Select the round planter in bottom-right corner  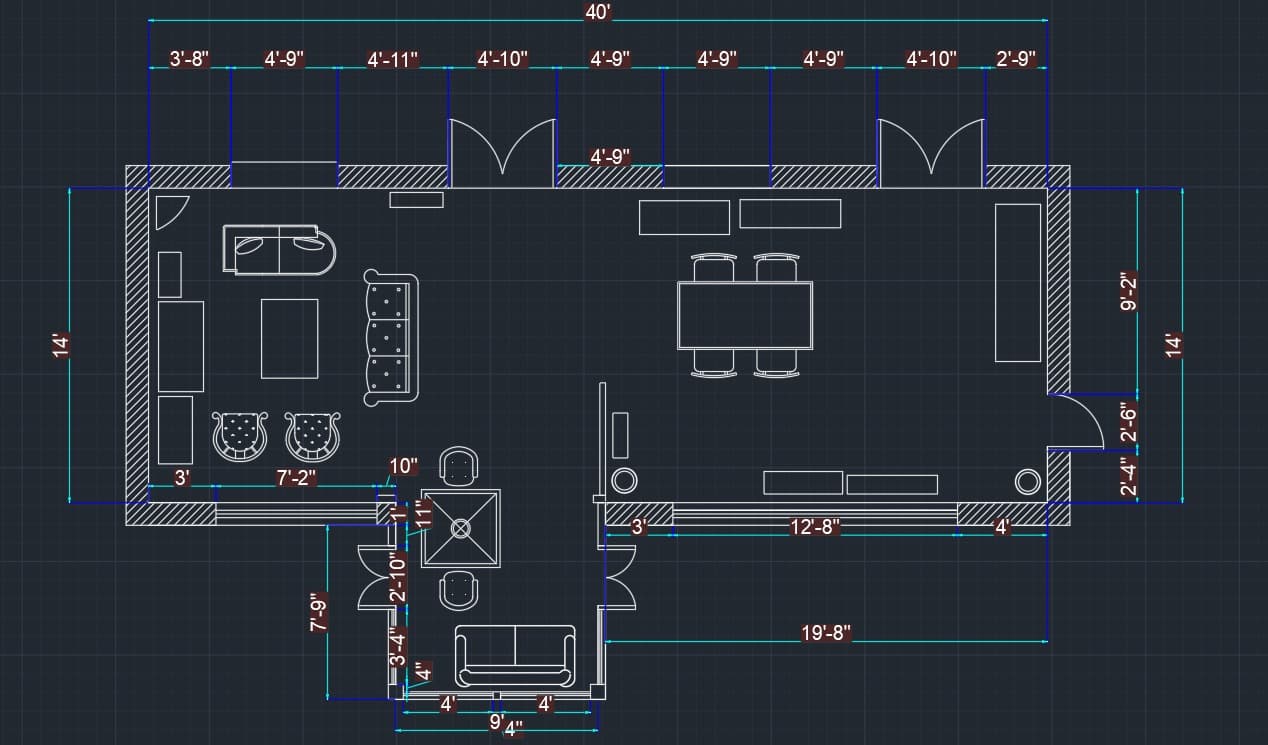tap(1027, 482)
